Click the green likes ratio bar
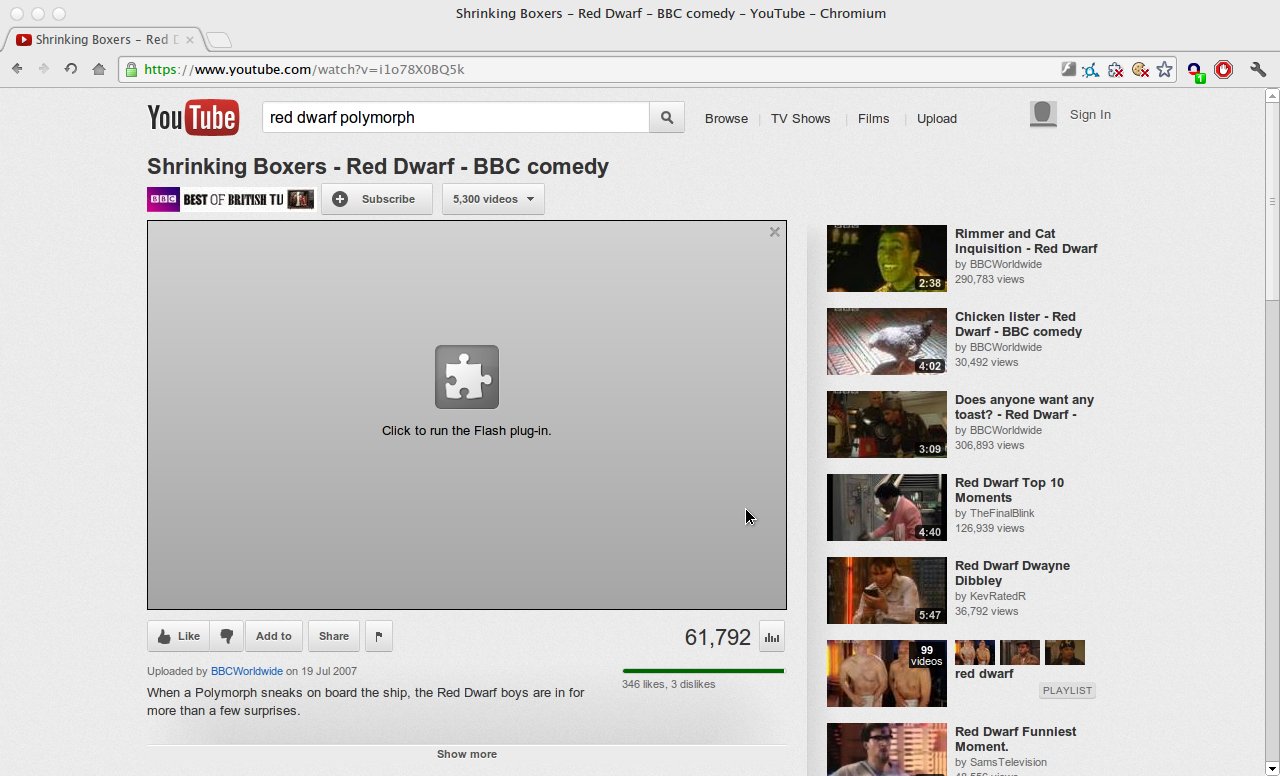Viewport: 1280px width, 776px height. tap(703, 671)
